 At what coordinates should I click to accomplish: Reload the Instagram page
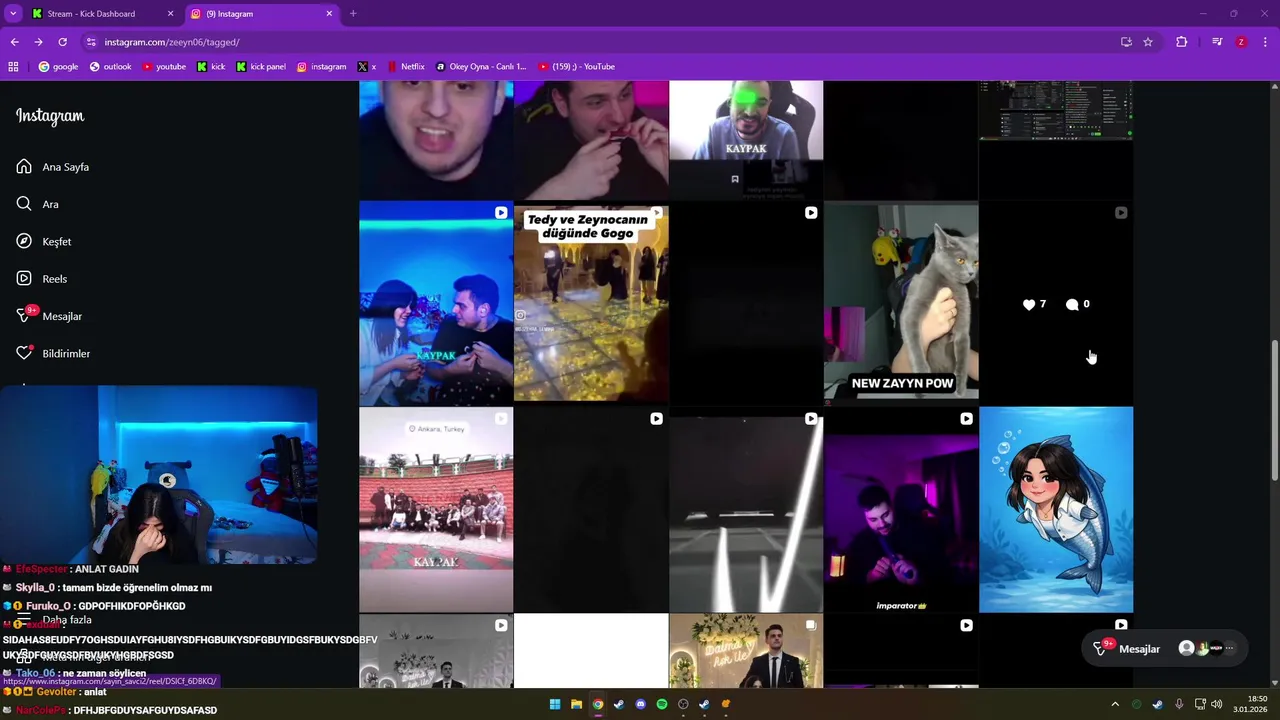[x=62, y=42]
